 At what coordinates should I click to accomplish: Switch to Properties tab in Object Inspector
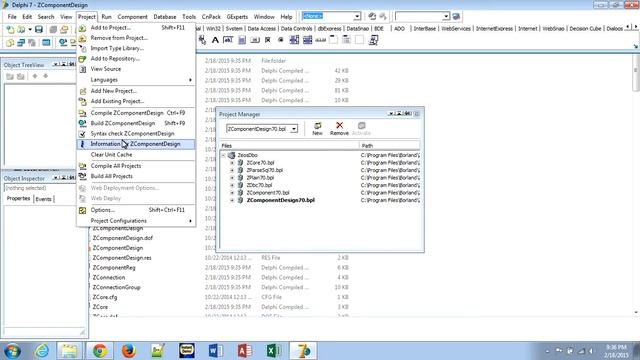coord(18,198)
